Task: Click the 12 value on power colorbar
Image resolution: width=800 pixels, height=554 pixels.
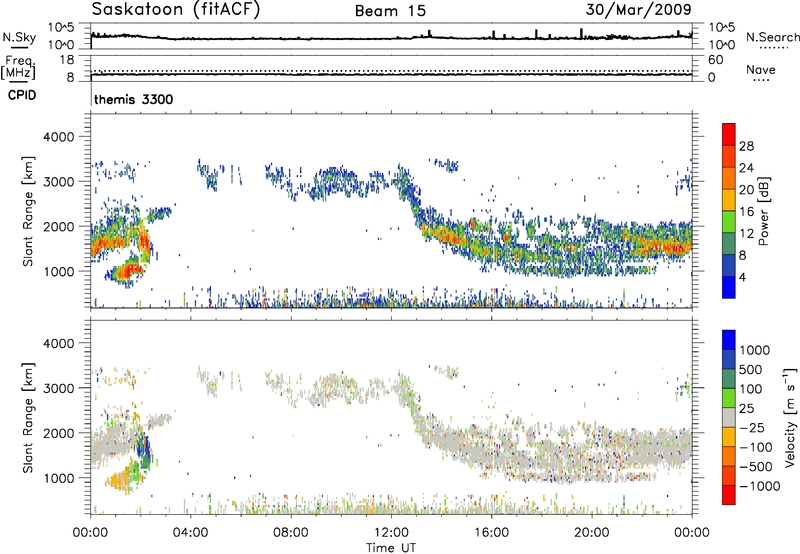Action: (746, 234)
